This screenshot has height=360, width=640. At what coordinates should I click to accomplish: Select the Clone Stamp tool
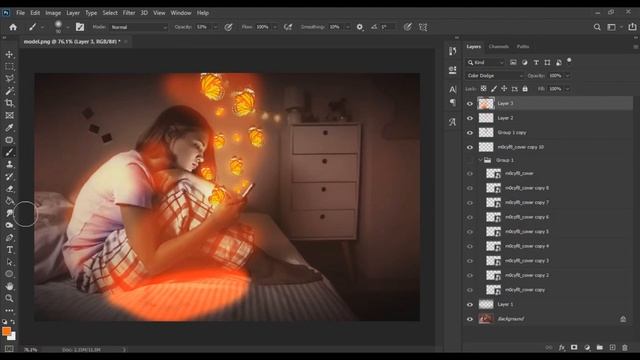9,164
